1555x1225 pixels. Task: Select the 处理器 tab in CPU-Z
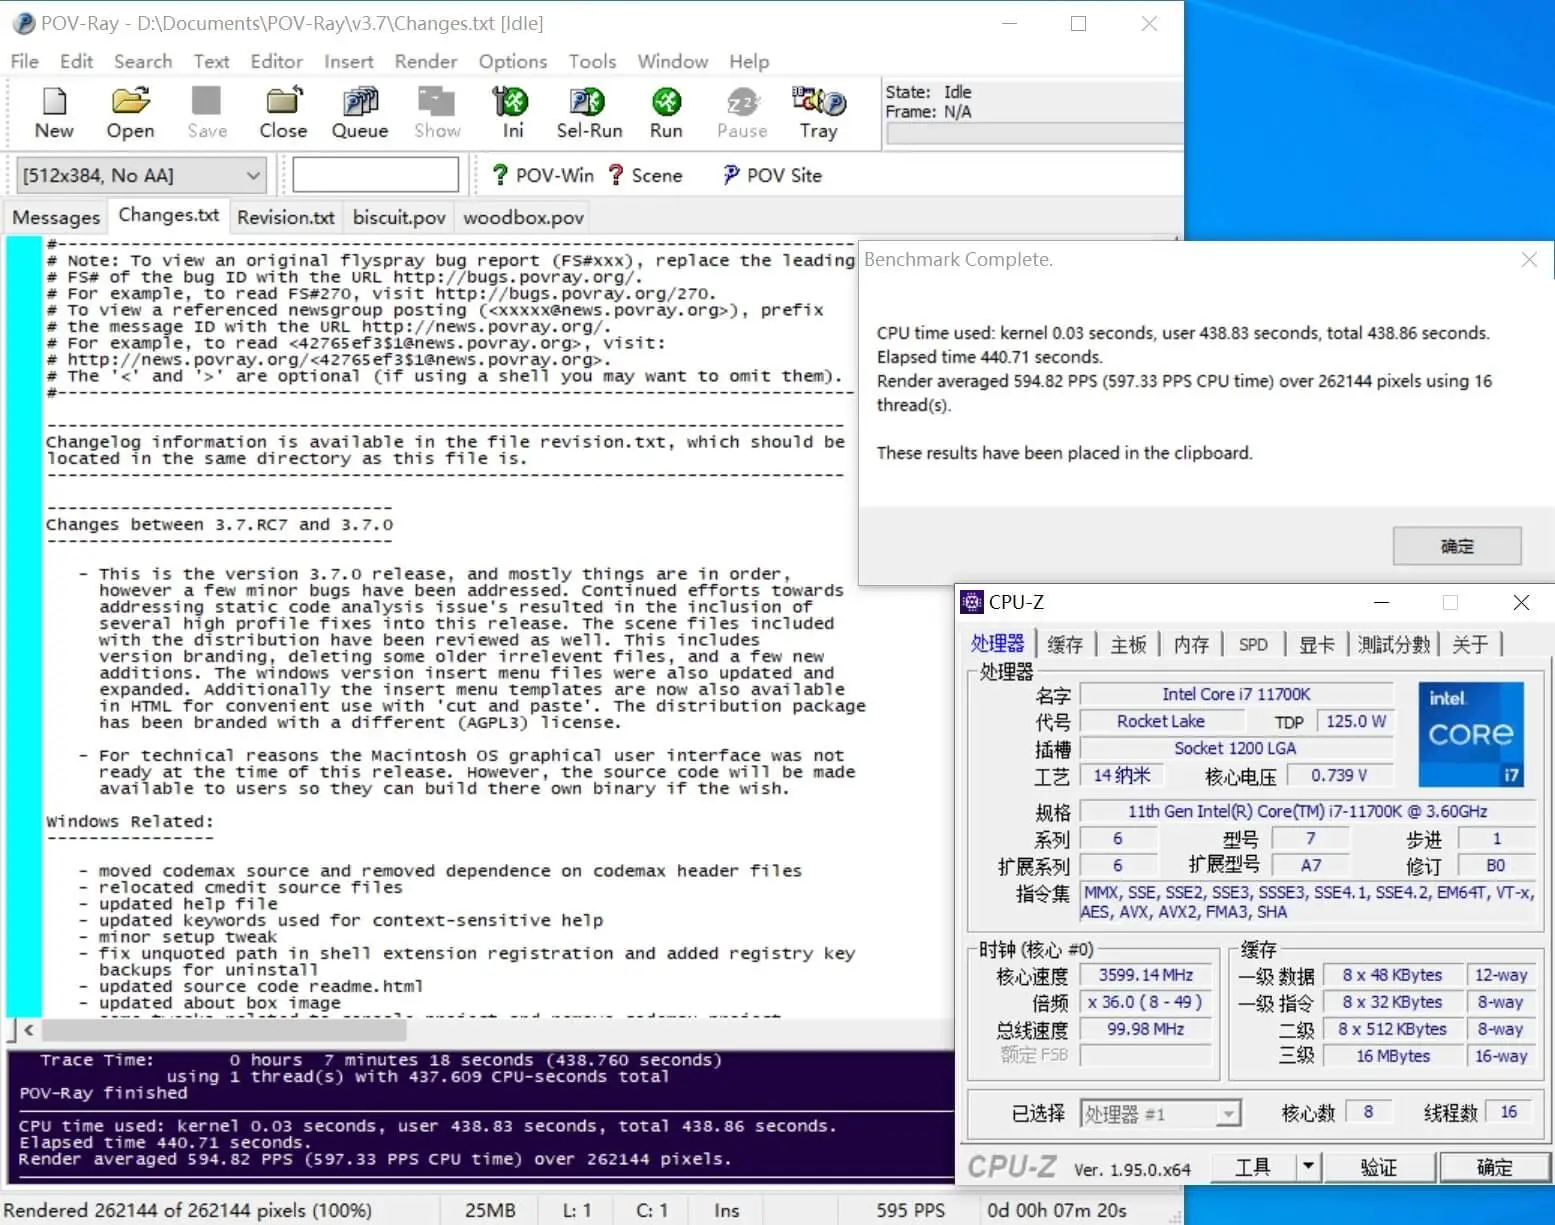point(997,644)
